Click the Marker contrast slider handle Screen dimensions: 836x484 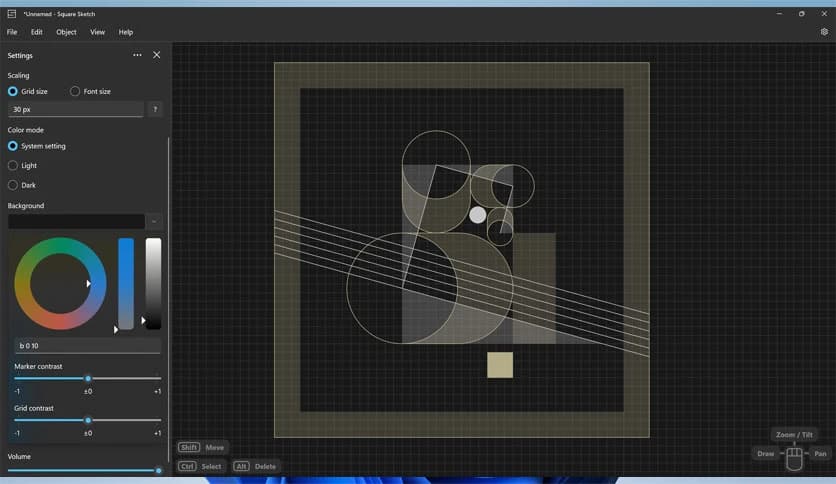[x=88, y=378]
